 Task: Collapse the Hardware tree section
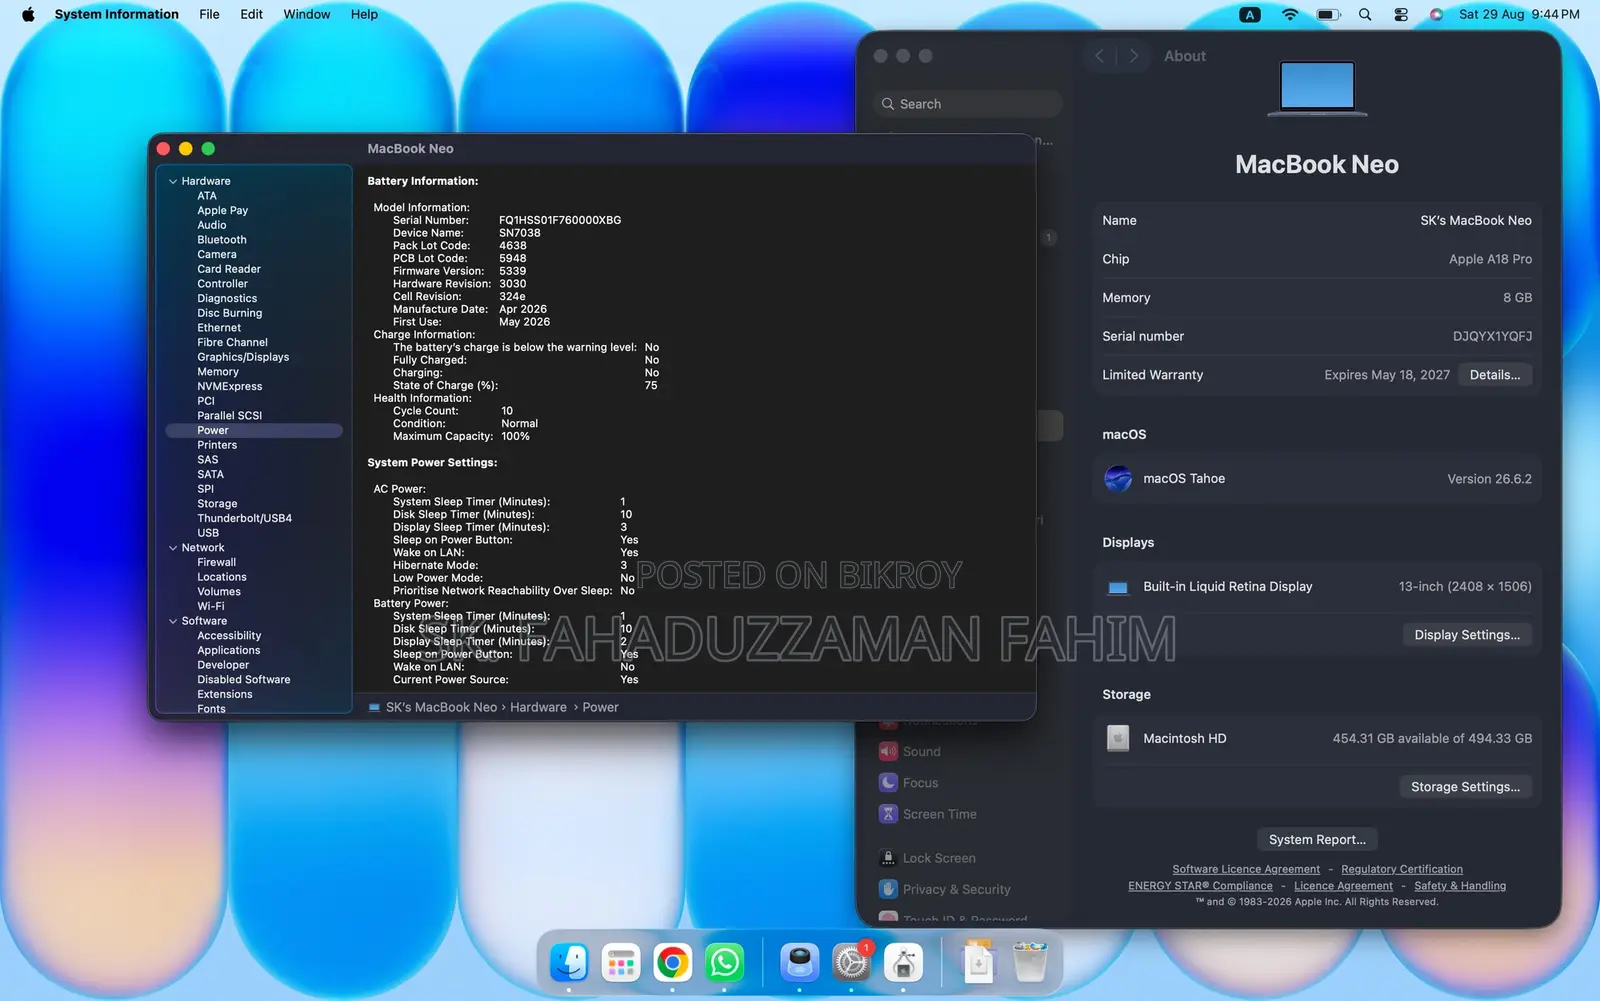click(173, 181)
